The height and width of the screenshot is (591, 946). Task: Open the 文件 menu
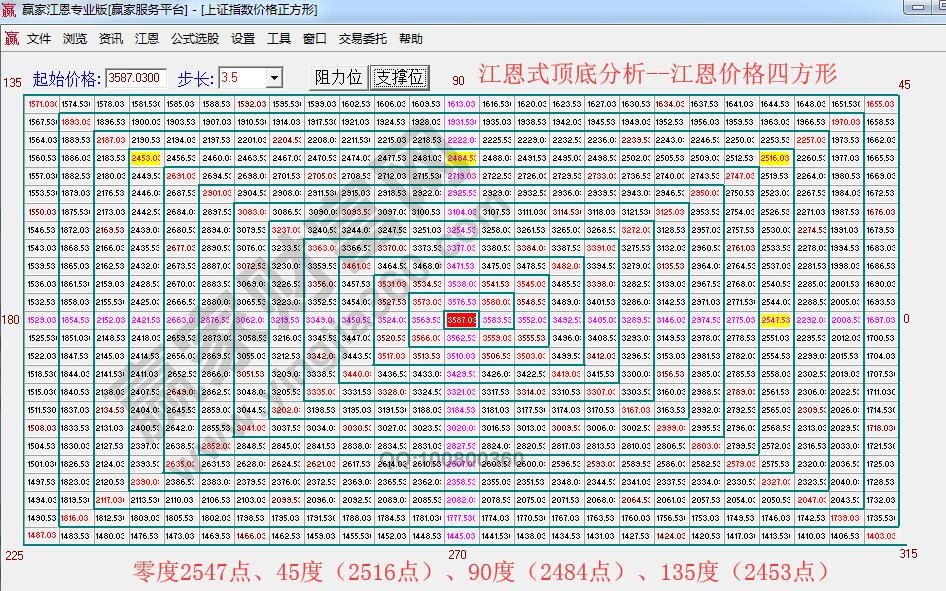tap(39, 38)
